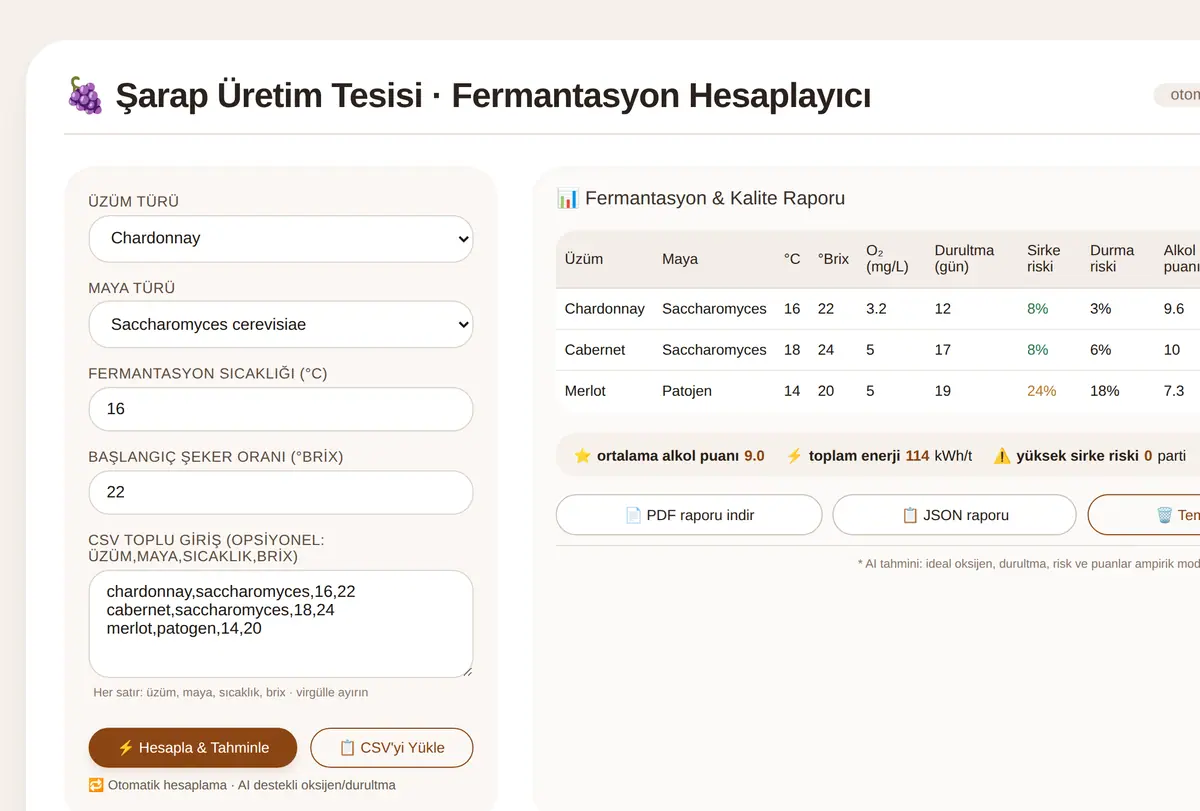Click the ortalama alkol puanı 9.0 value
Viewport: 1200px width, 811px height.
pos(754,456)
